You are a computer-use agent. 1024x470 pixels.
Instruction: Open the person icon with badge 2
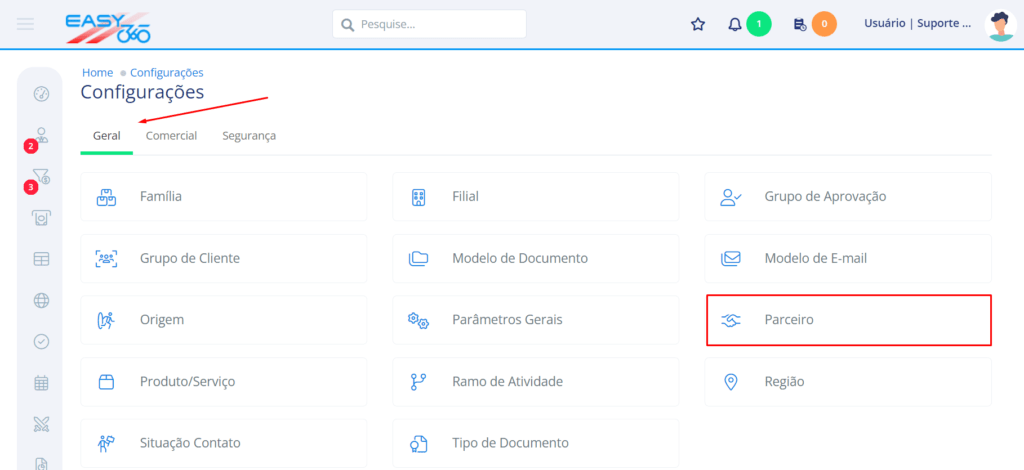[42, 135]
